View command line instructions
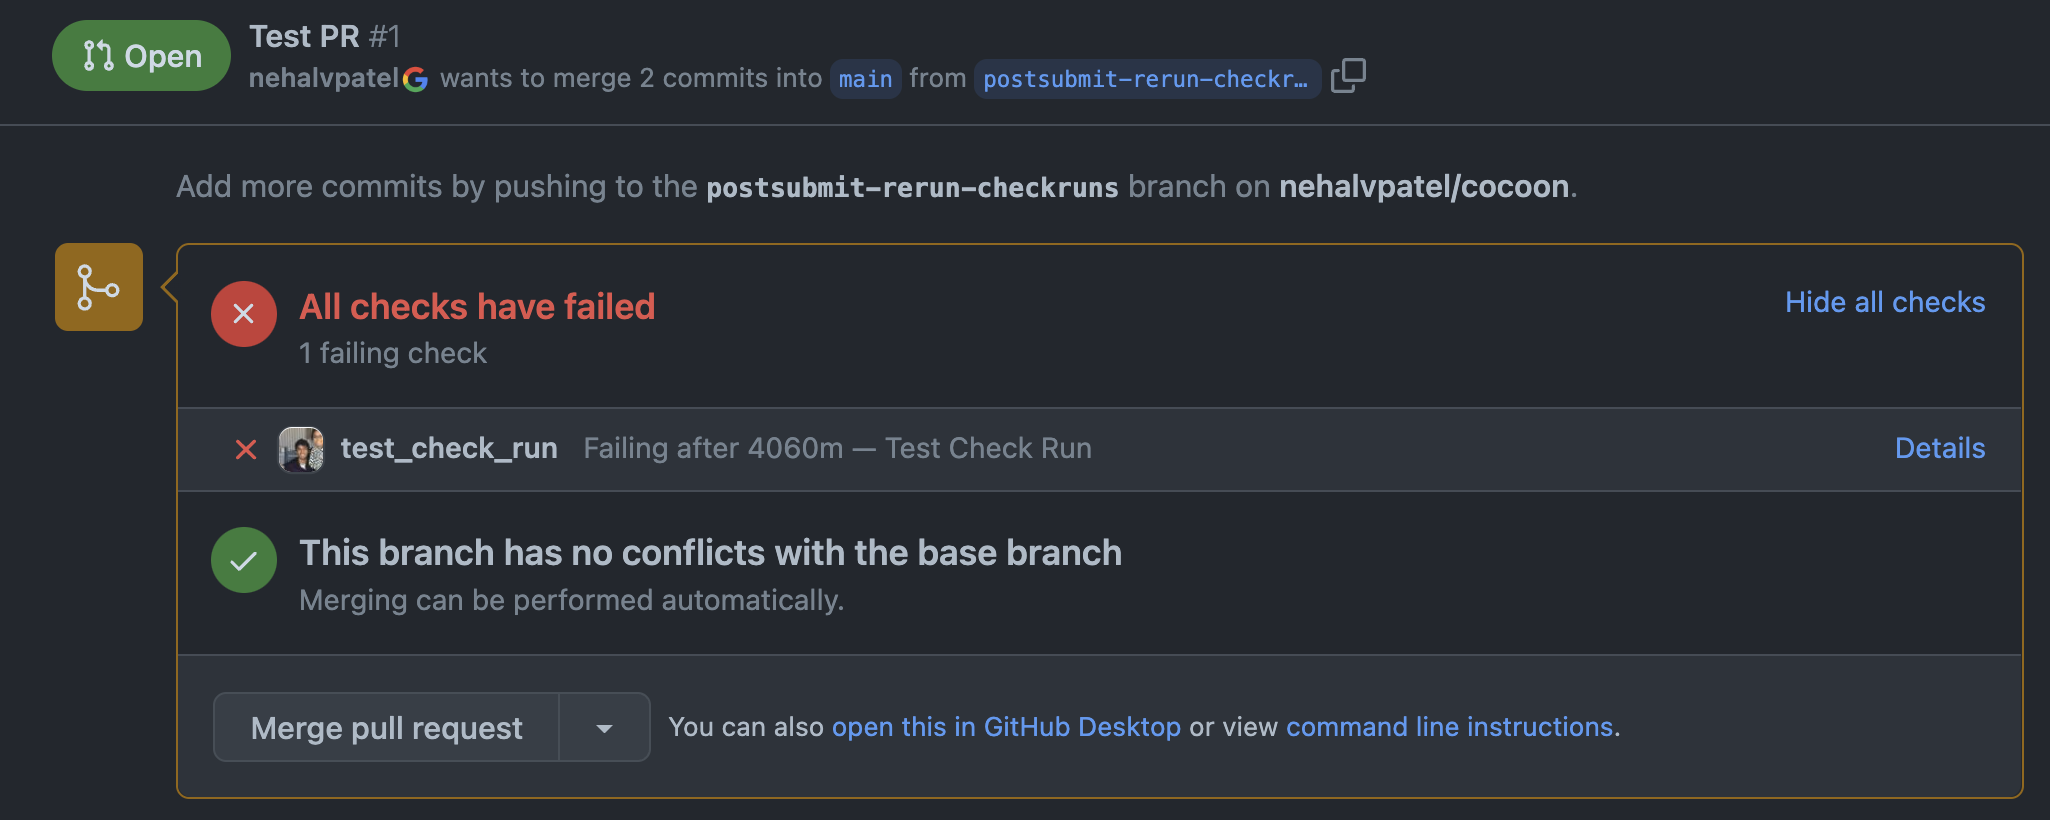The width and height of the screenshot is (2050, 820). [x=1448, y=727]
